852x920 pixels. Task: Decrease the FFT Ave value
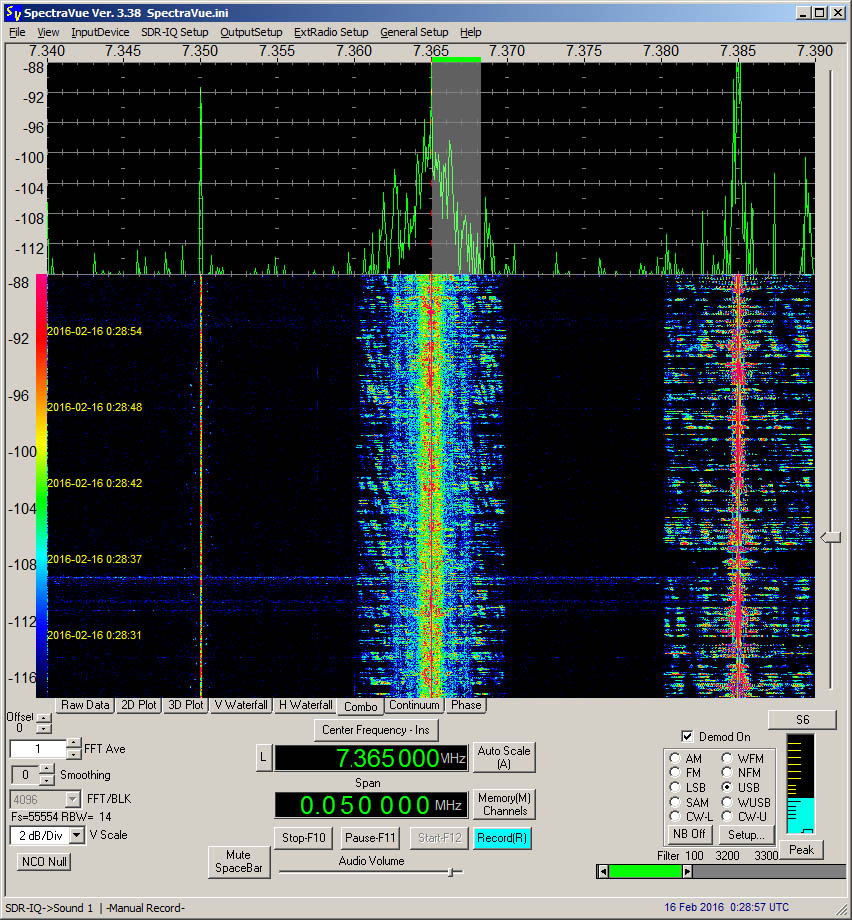pyautogui.click(x=73, y=755)
